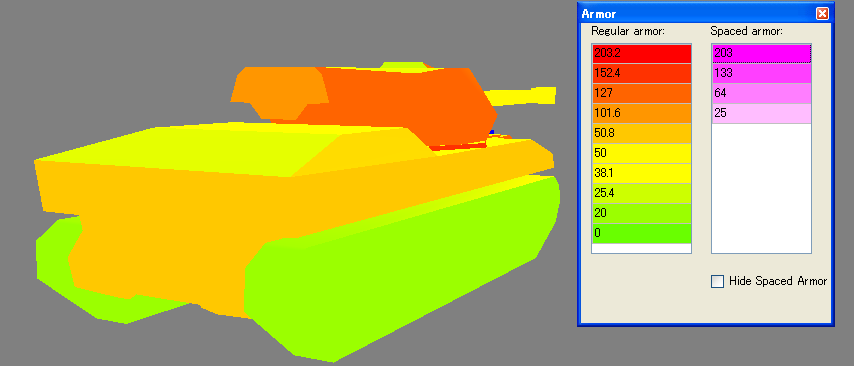The height and width of the screenshot is (366, 854).
Task: Select the 50.8 regular armor row
Action: 642,133
